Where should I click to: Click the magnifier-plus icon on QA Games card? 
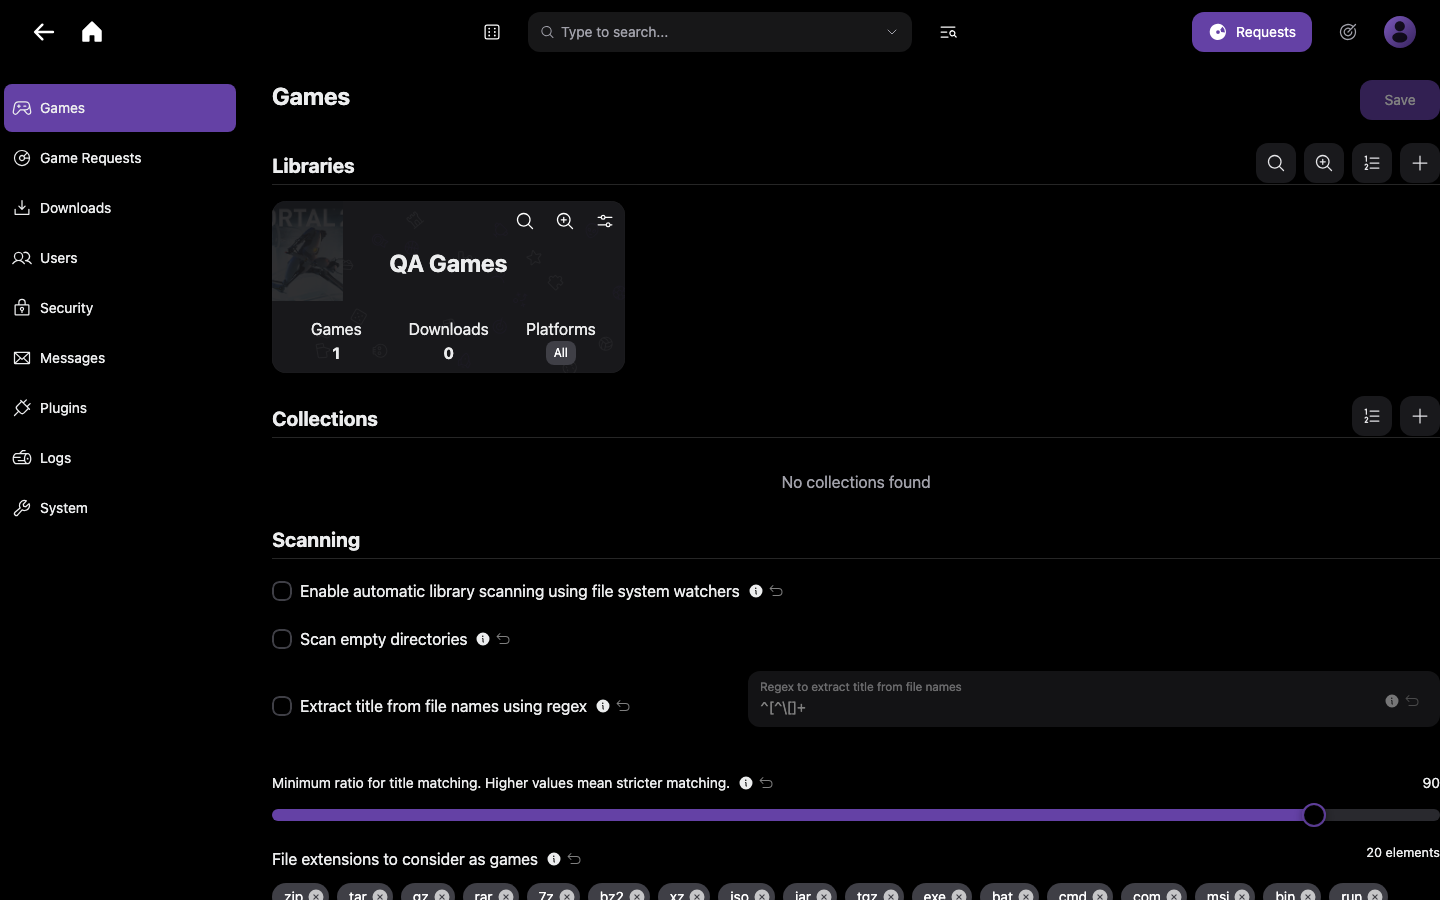565,221
